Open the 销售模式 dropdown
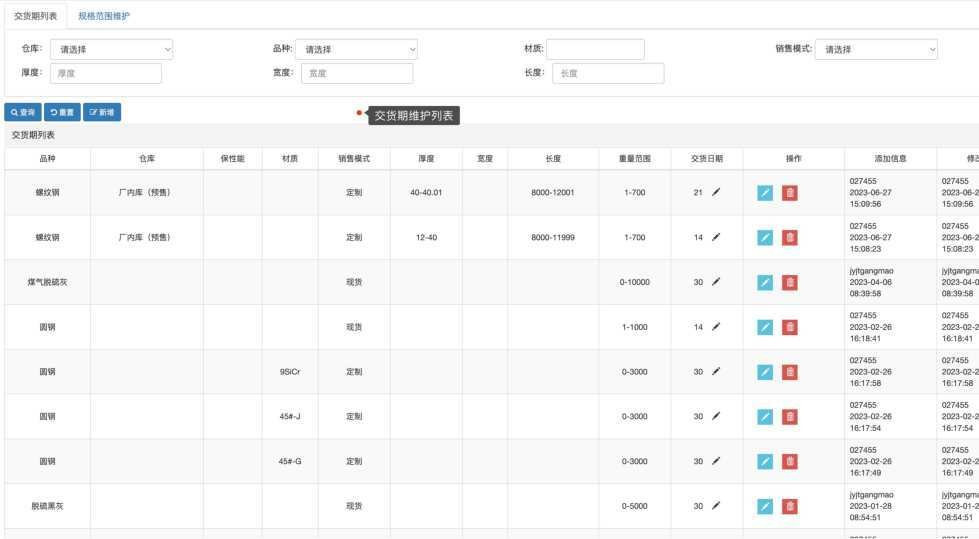This screenshot has height=539, width=979. (x=876, y=49)
